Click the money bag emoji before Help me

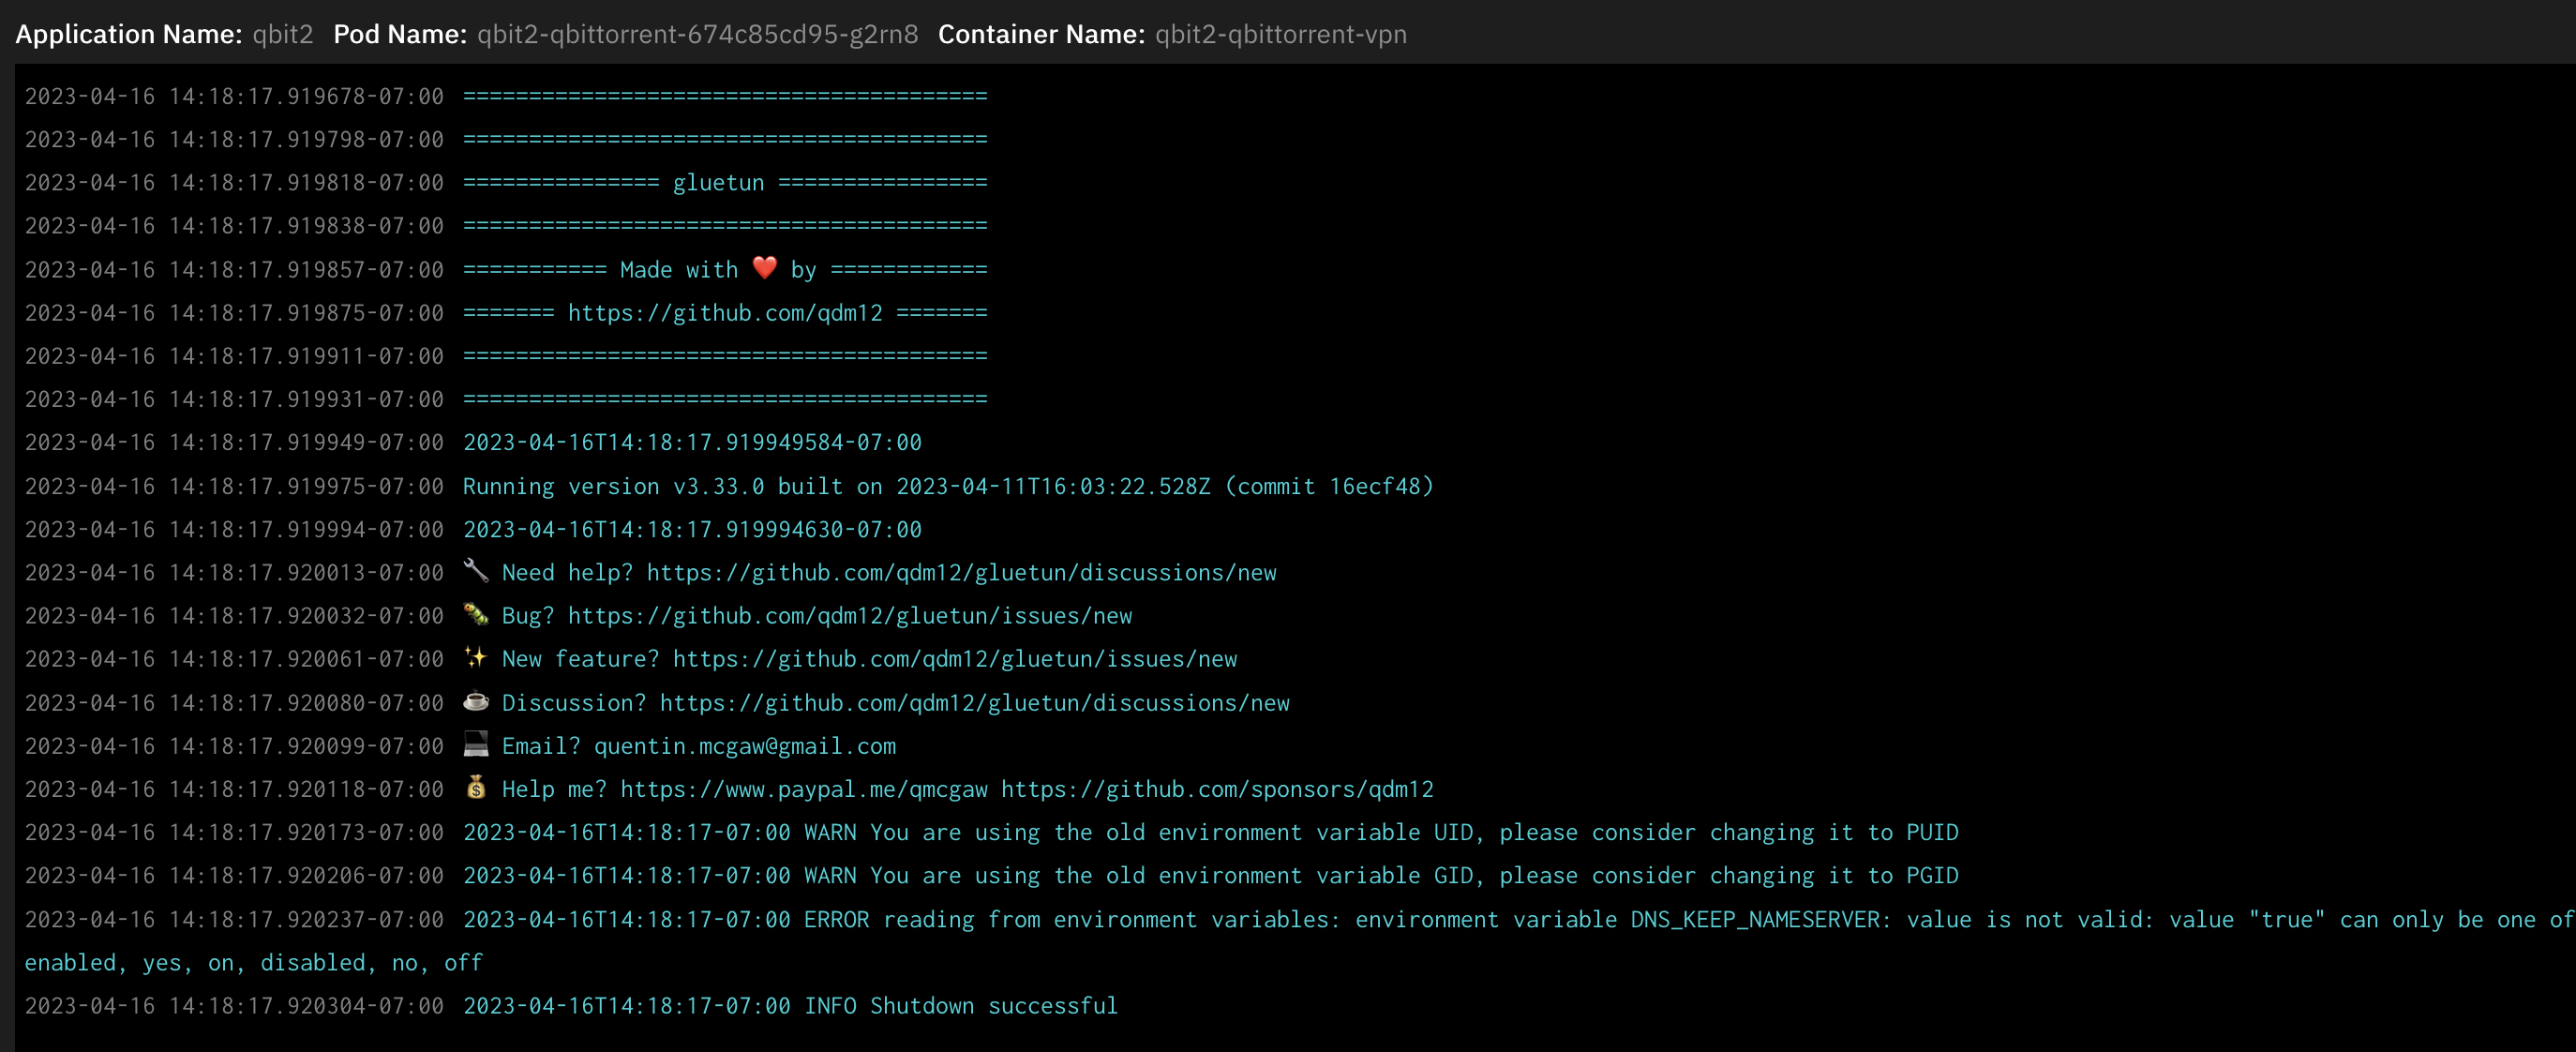476,787
